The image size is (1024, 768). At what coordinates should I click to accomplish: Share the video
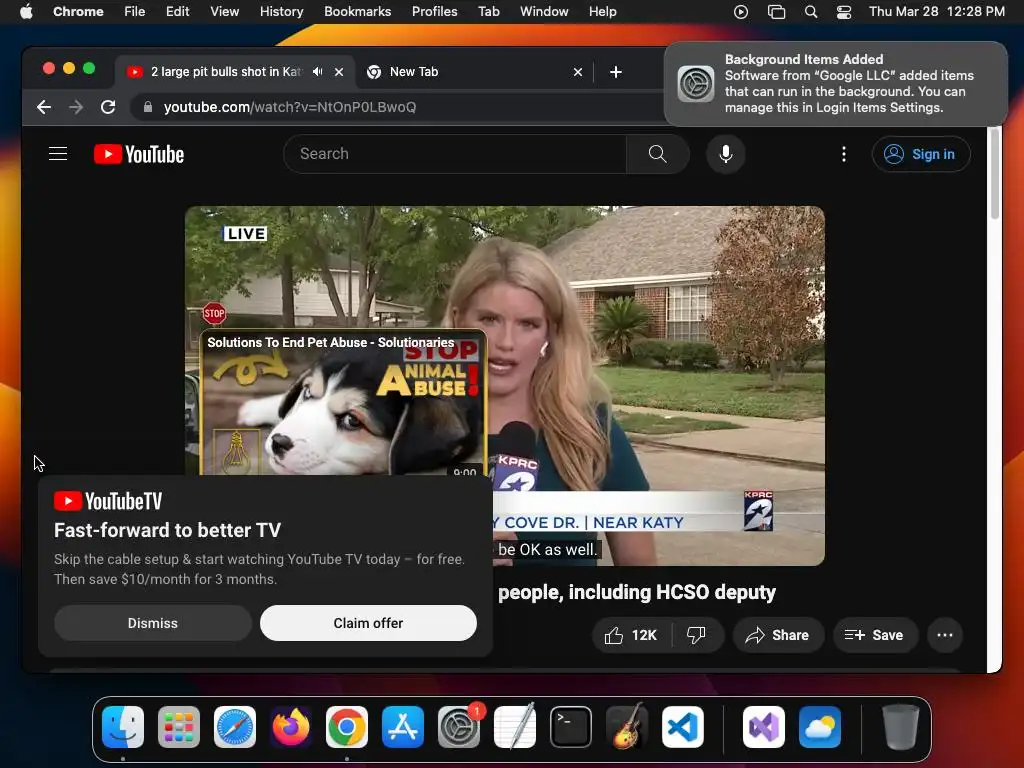tap(778, 635)
